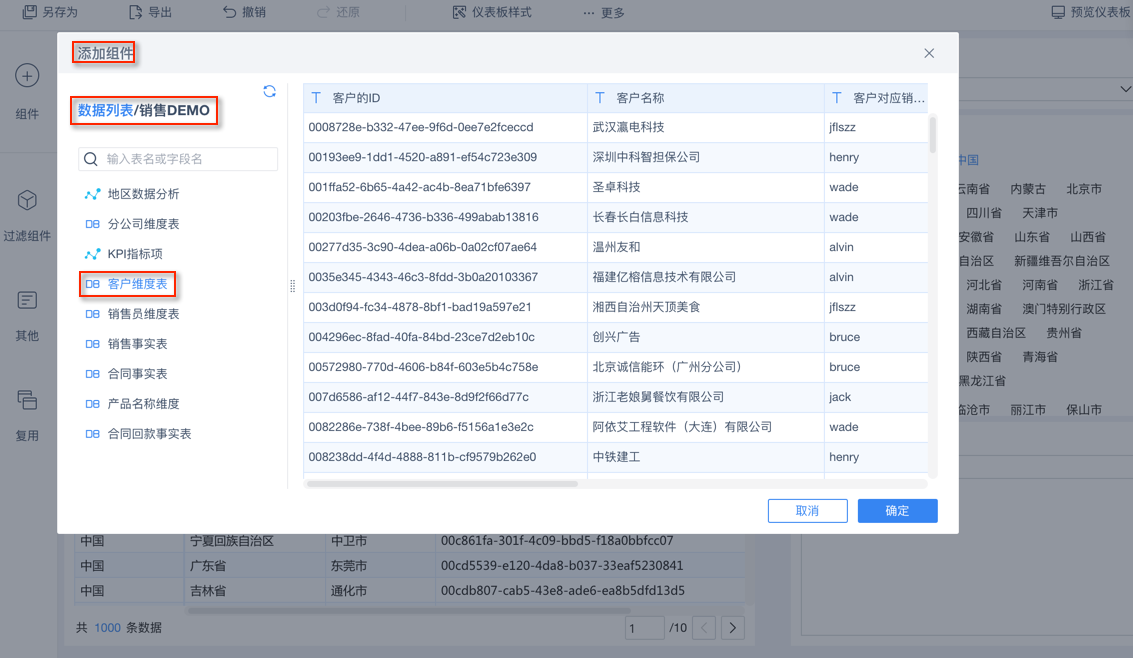Click 另存为 in the top toolbar
This screenshot has width=1133, height=658.
pyautogui.click(x=50, y=12)
